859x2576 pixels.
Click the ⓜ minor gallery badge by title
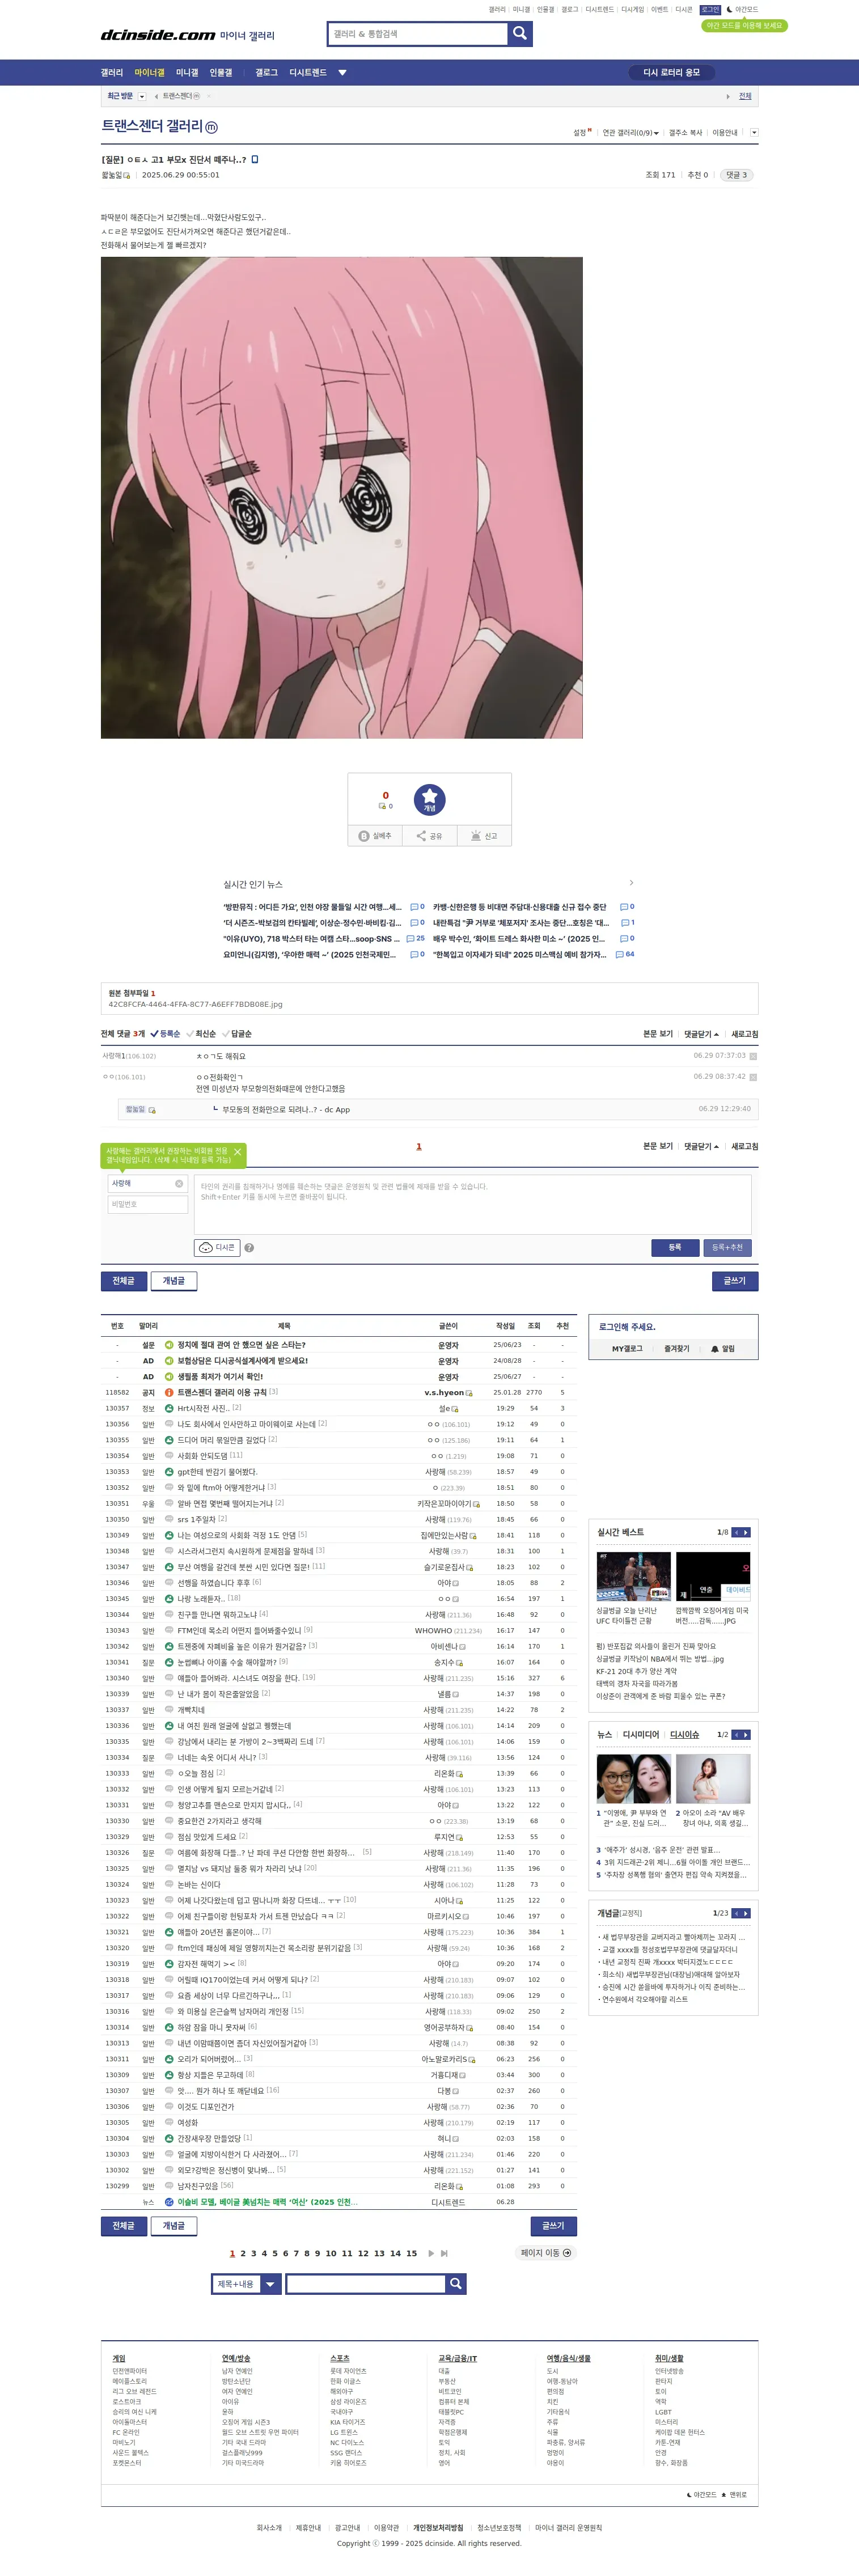click(211, 127)
